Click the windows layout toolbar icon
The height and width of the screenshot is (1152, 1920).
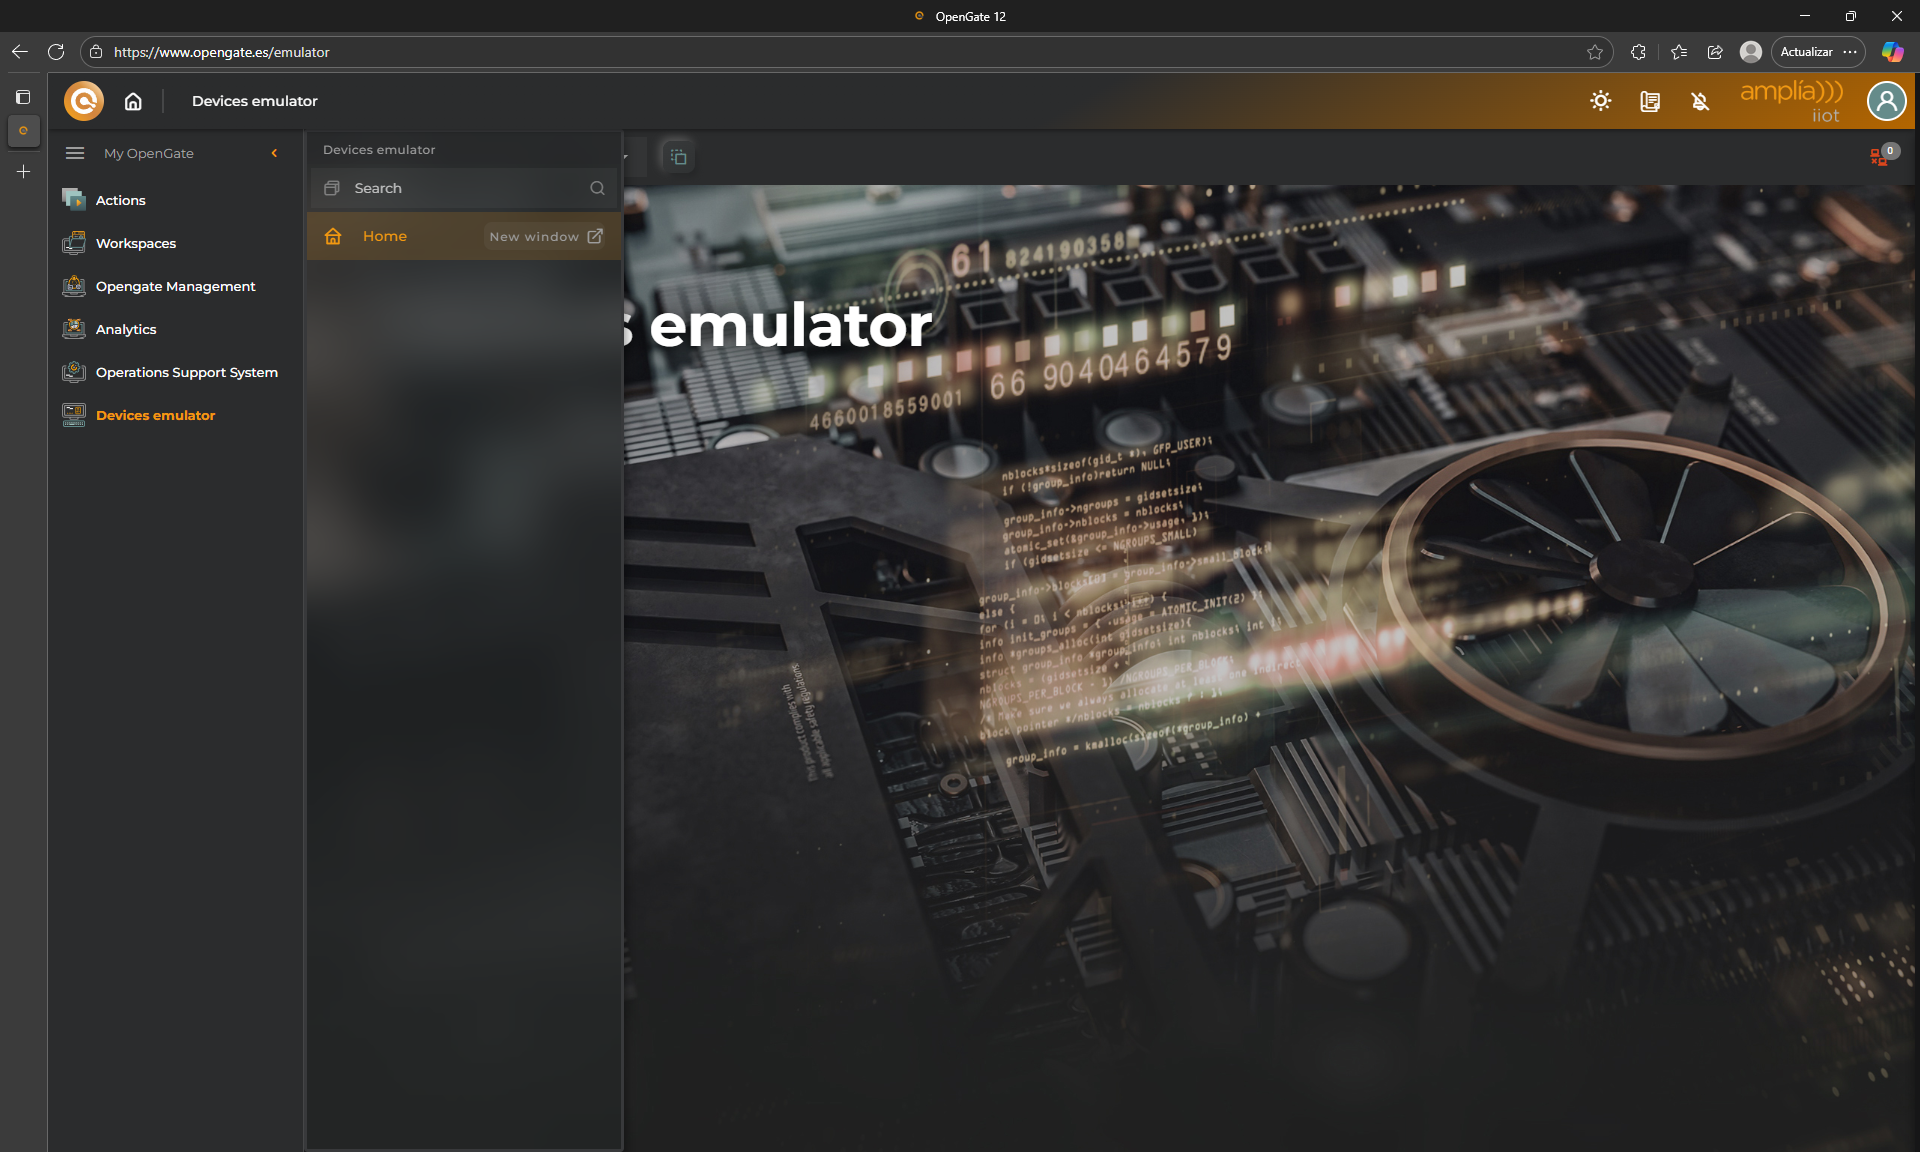coord(678,156)
